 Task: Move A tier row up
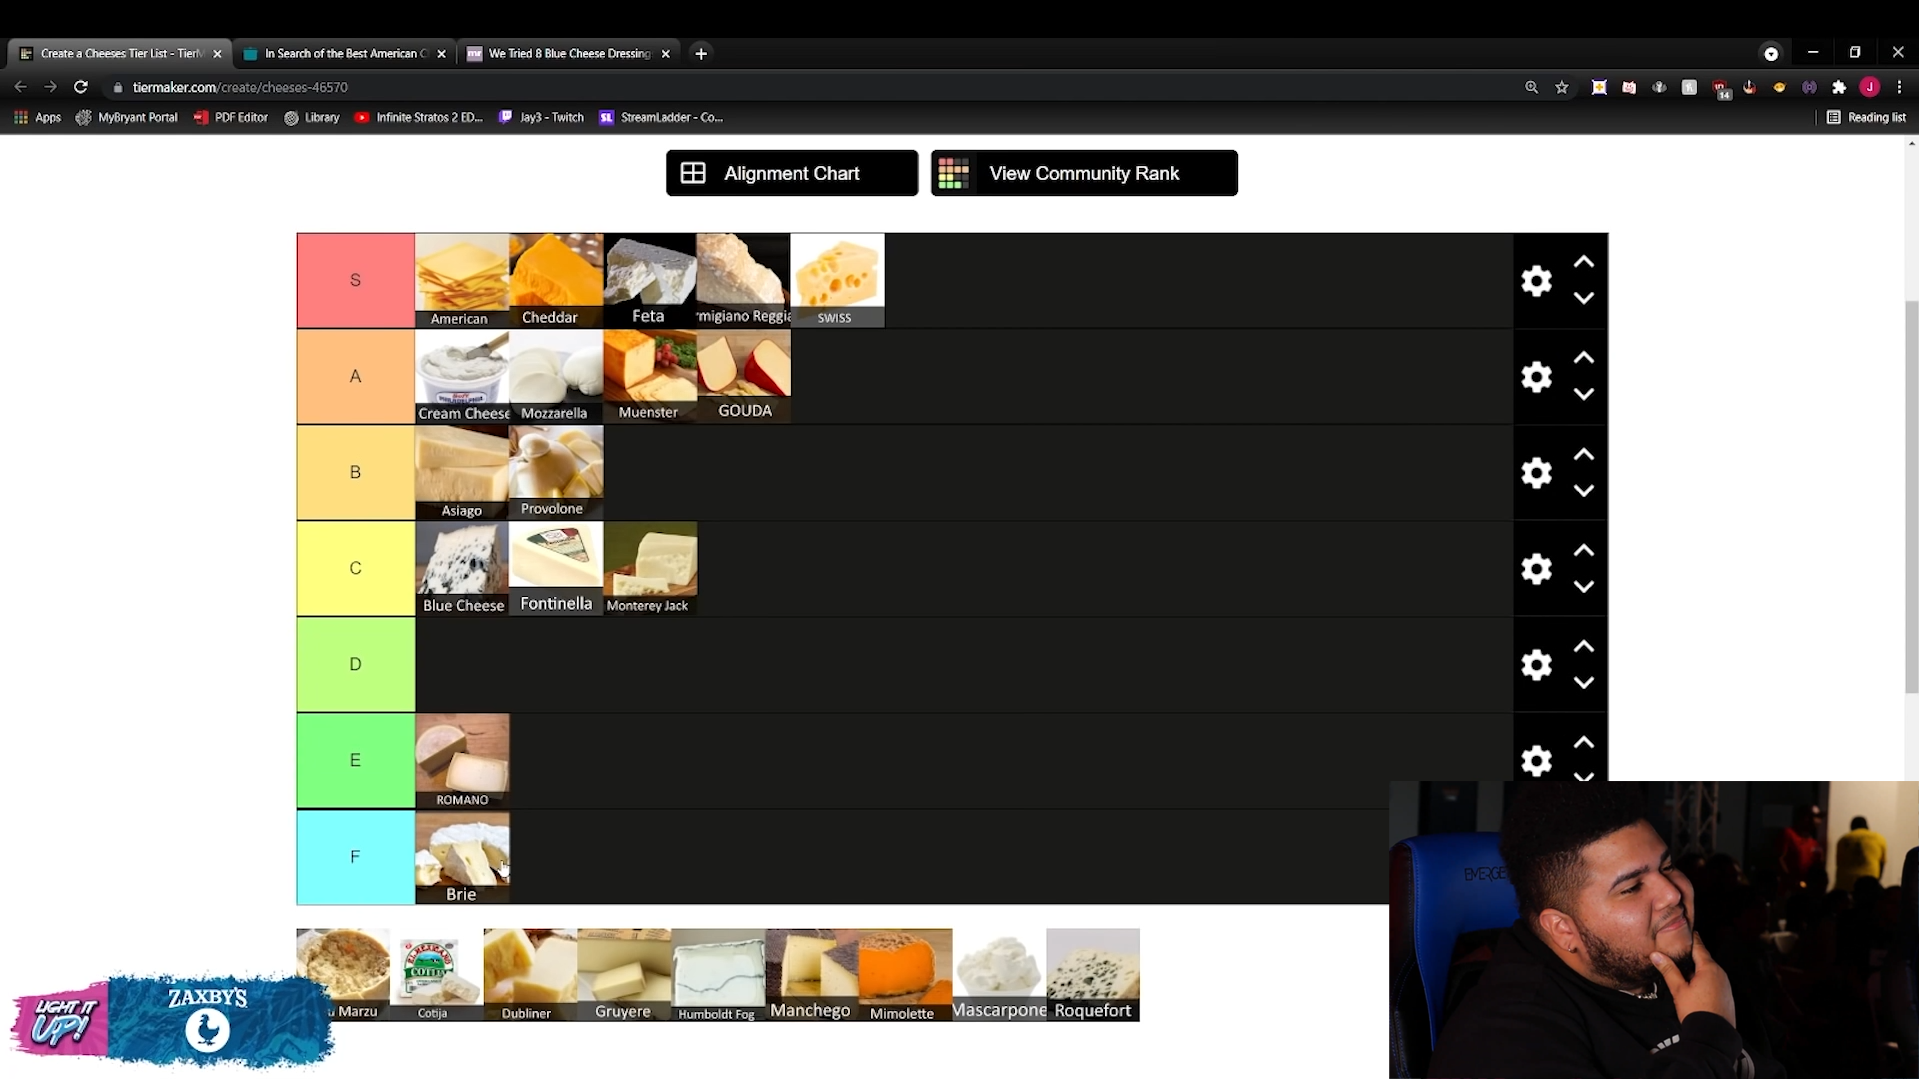[1584, 358]
